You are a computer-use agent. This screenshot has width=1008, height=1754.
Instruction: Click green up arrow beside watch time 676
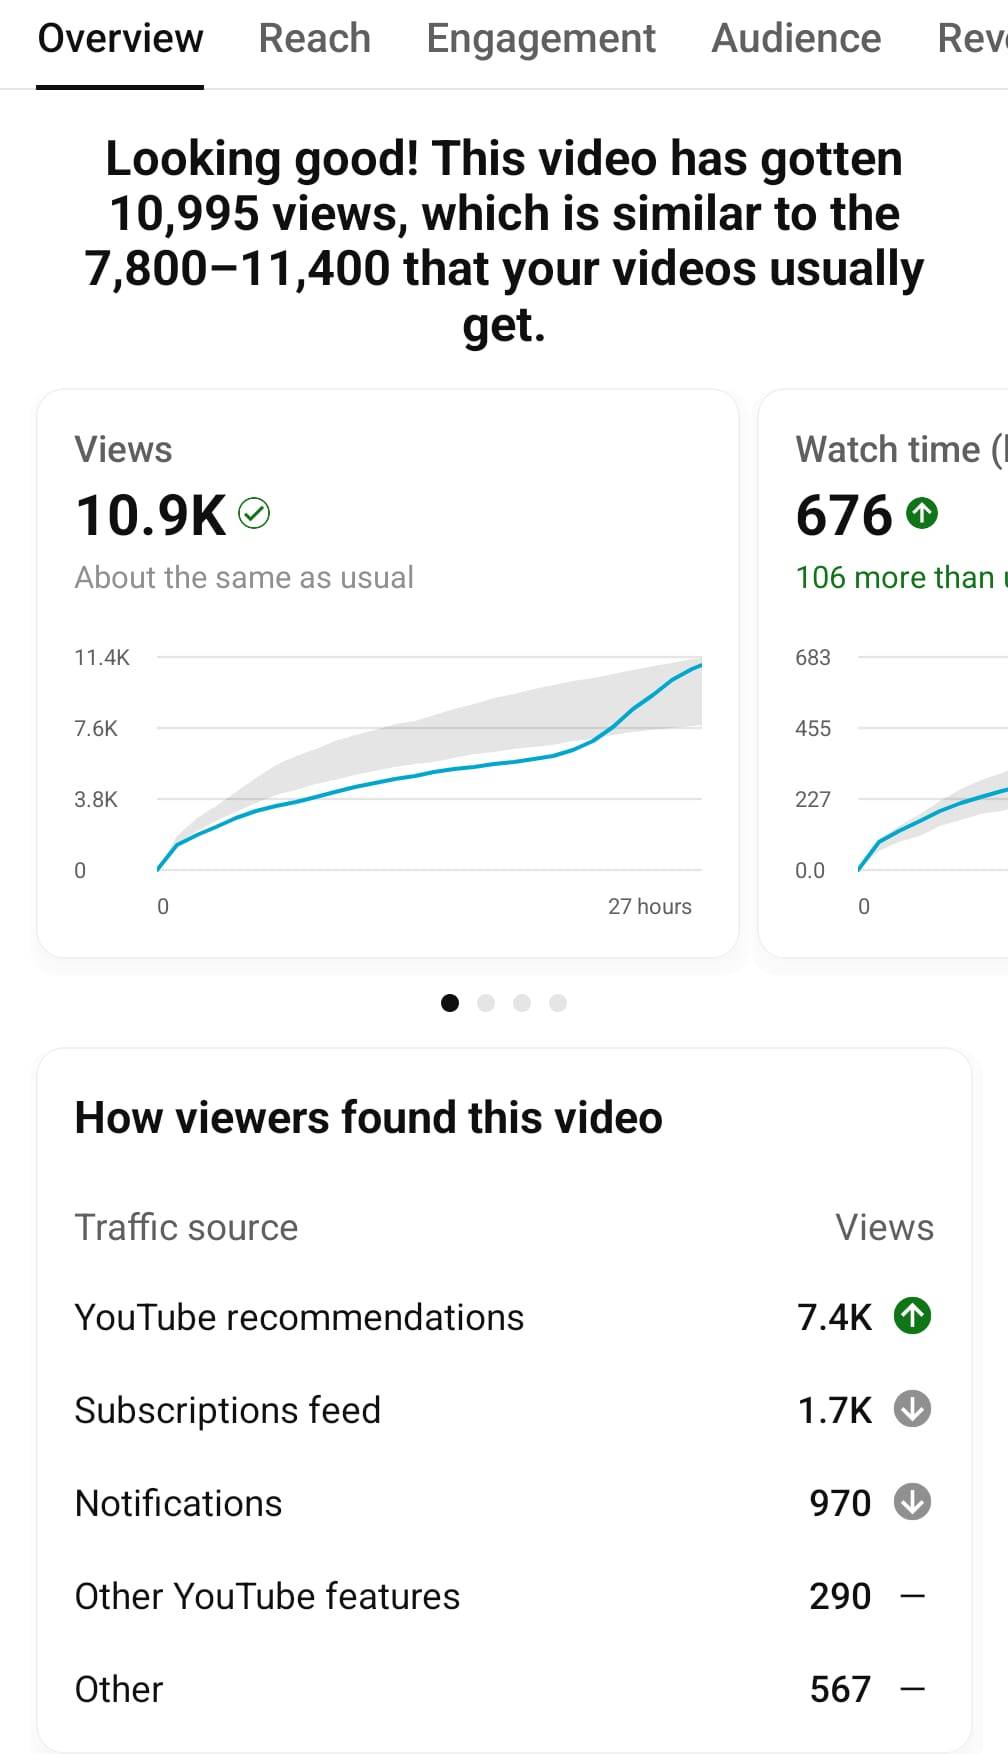(x=921, y=514)
